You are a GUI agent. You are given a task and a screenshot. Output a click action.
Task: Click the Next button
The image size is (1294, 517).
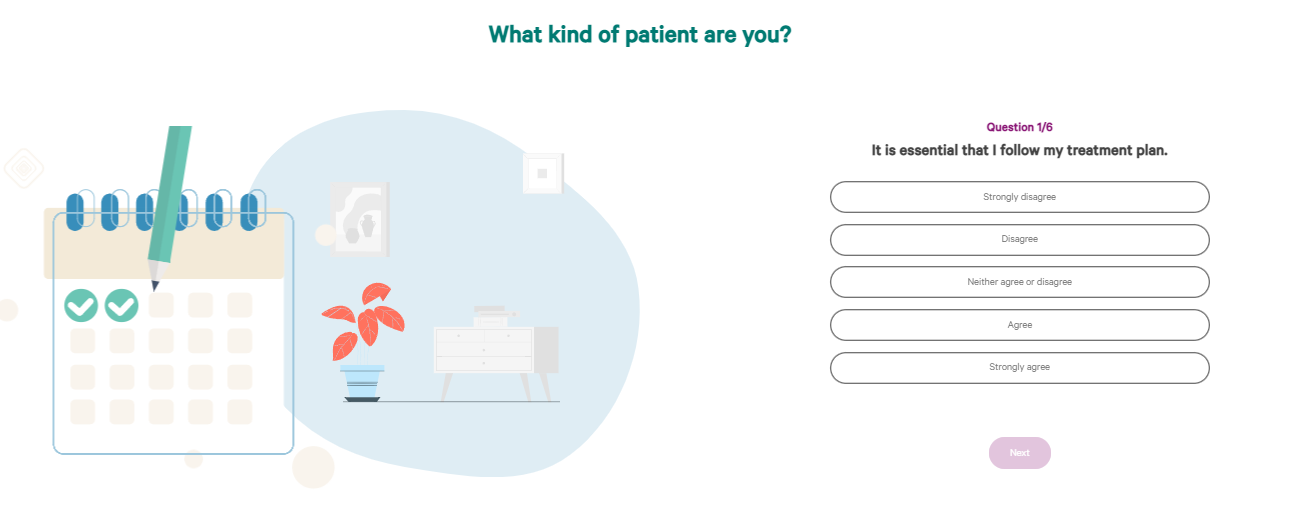click(x=1019, y=453)
